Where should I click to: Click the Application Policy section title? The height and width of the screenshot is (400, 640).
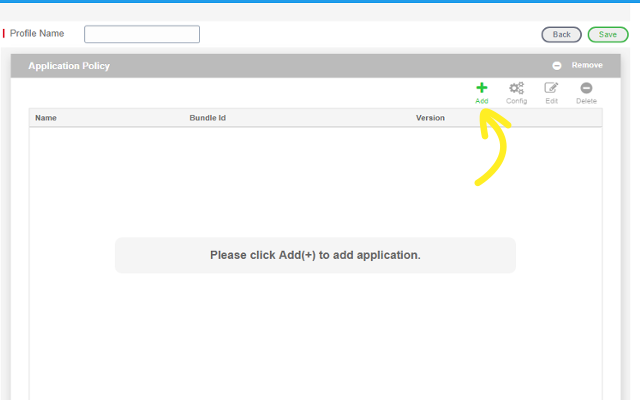click(69, 66)
